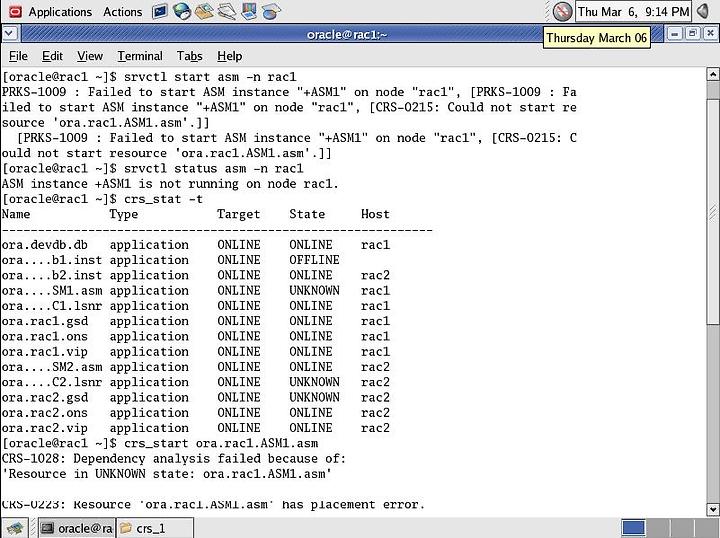Viewport: 720px width, 538px height.
Task: Click the ora.rac1.vip row name
Action: [x=45, y=352]
